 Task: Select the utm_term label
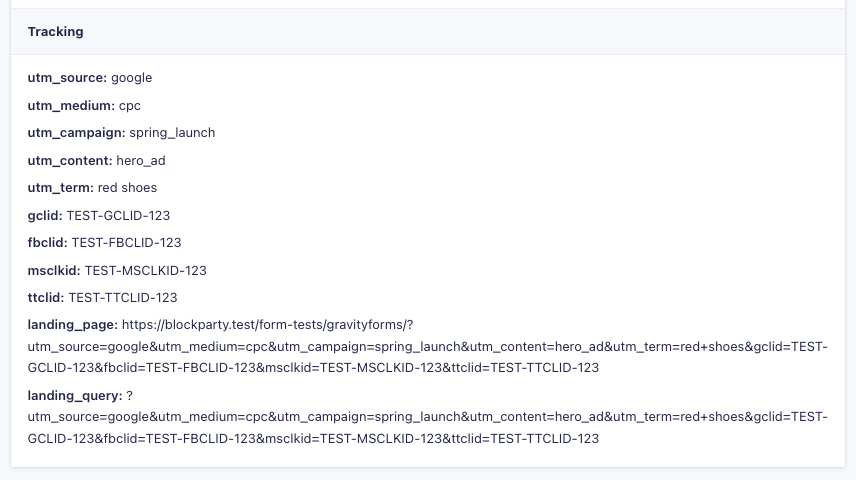pos(61,187)
